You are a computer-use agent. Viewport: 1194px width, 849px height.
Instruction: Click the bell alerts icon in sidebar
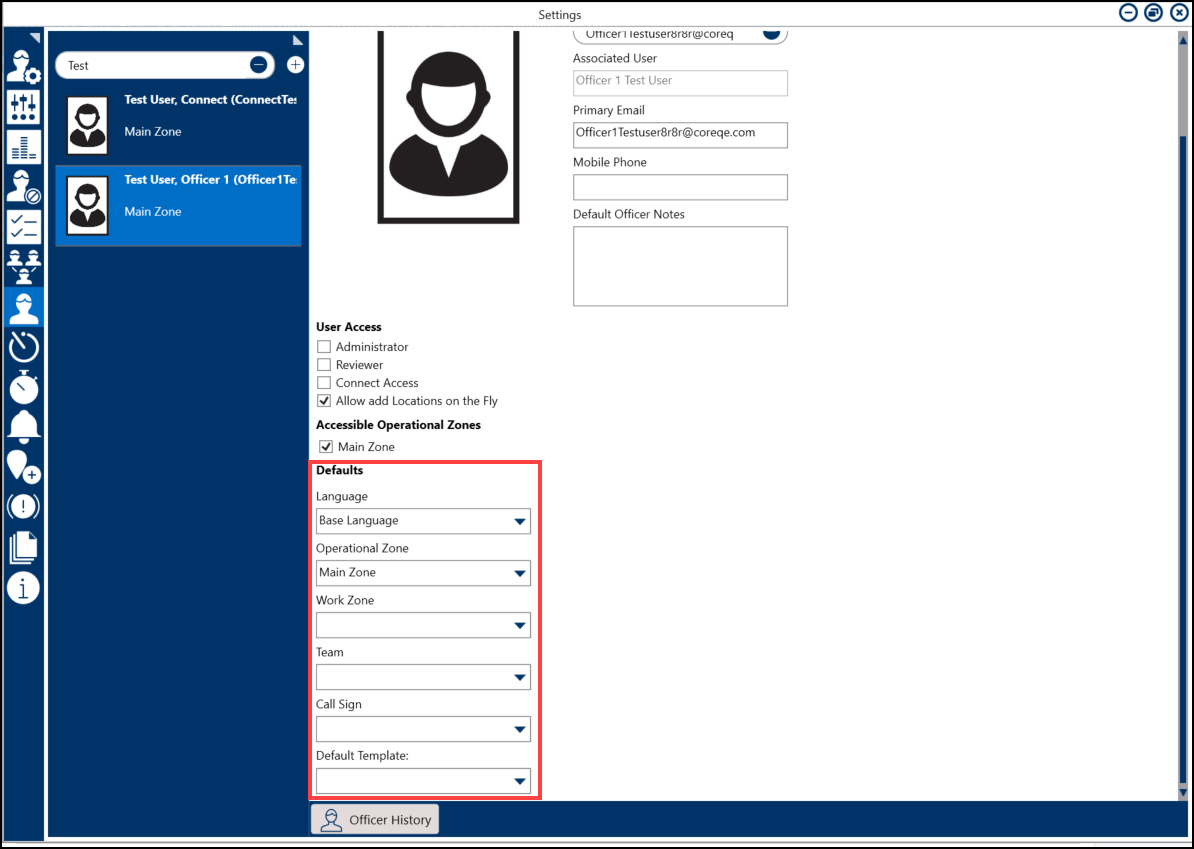tap(23, 426)
